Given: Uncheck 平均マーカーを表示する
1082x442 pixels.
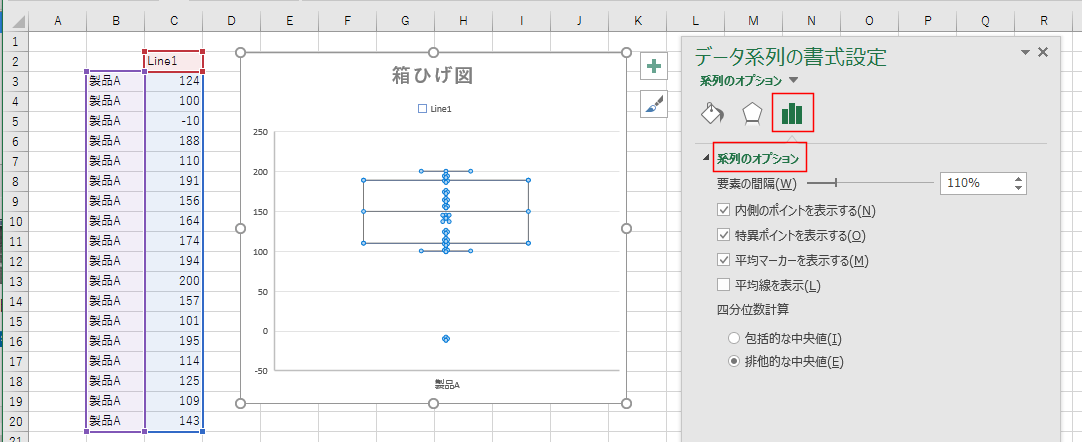Looking at the screenshot, I should 724,260.
